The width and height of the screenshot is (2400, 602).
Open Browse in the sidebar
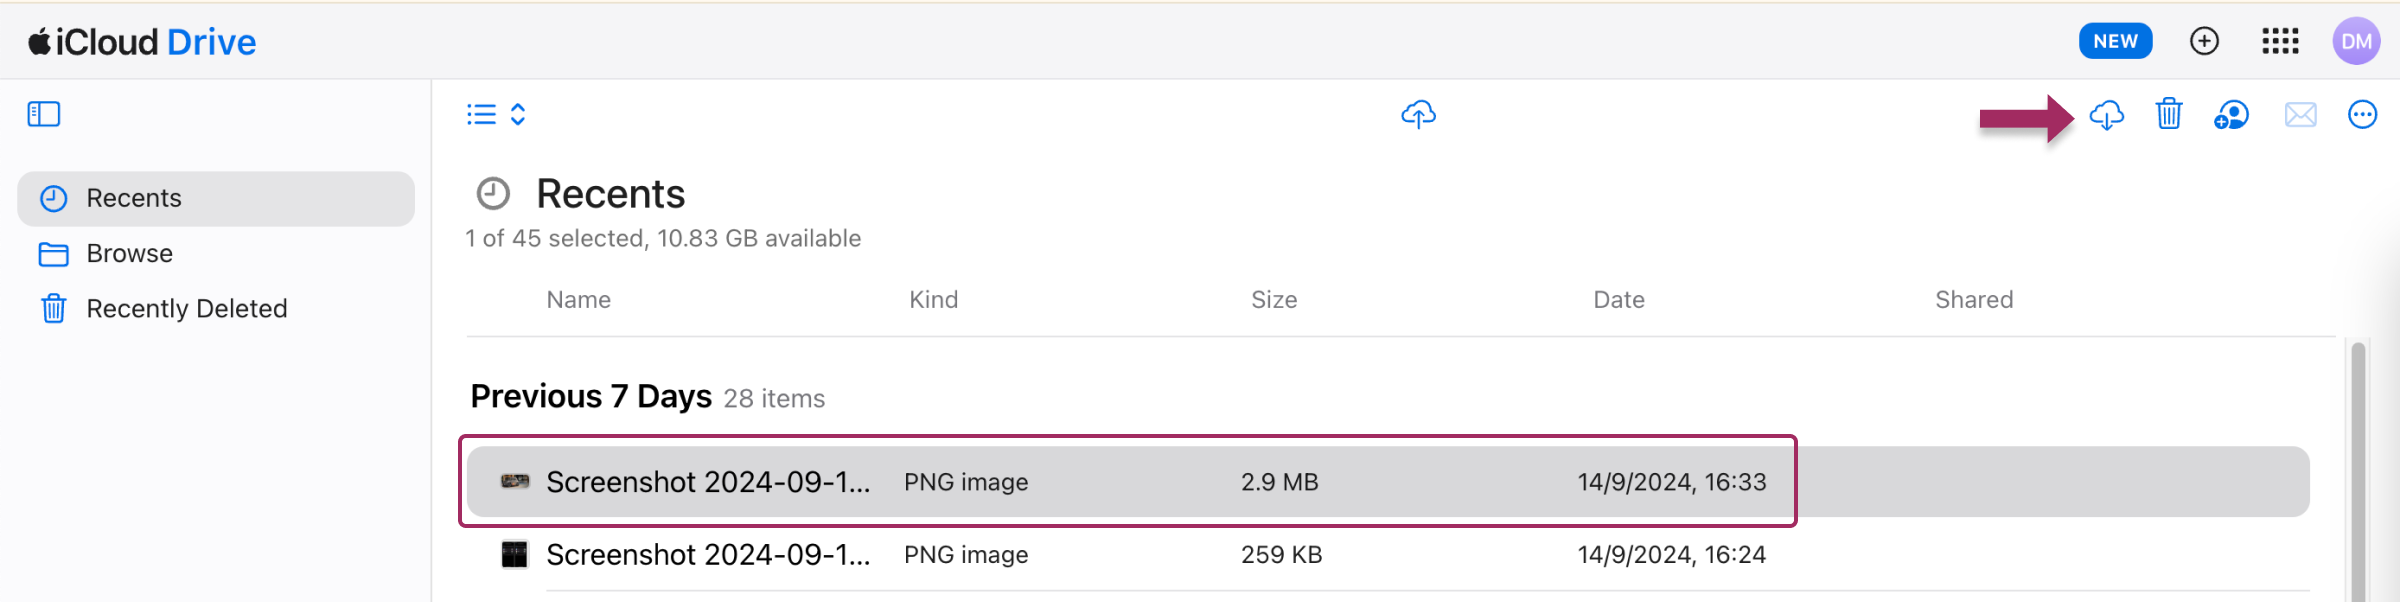129,254
